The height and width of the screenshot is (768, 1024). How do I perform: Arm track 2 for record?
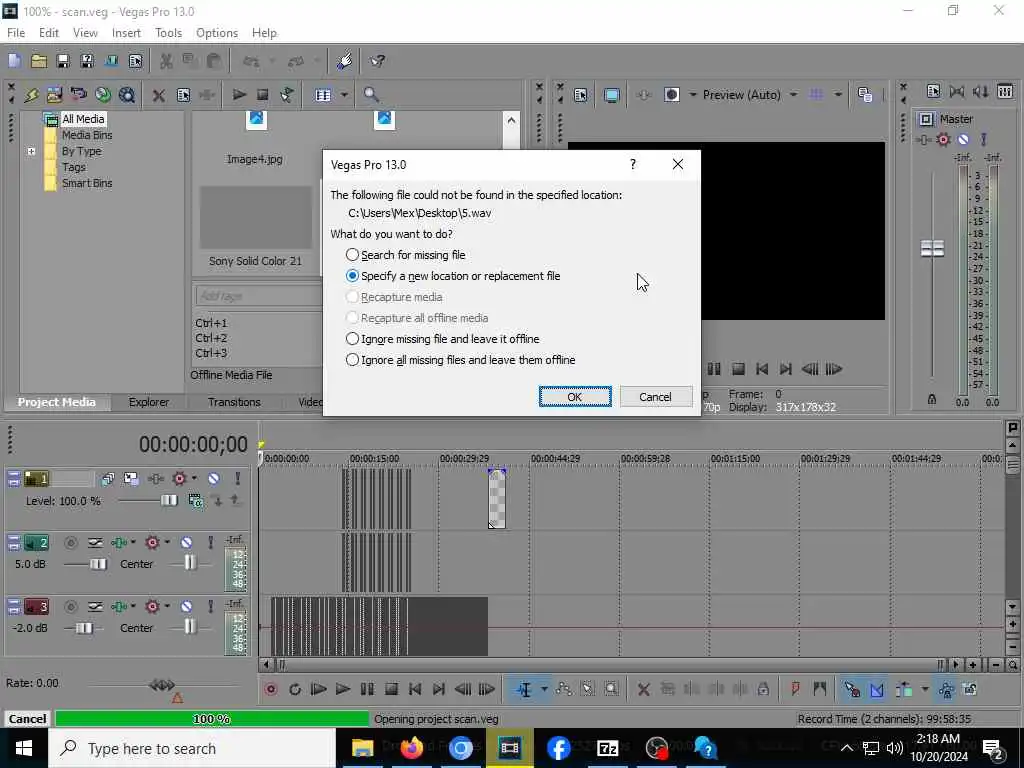(x=71, y=542)
